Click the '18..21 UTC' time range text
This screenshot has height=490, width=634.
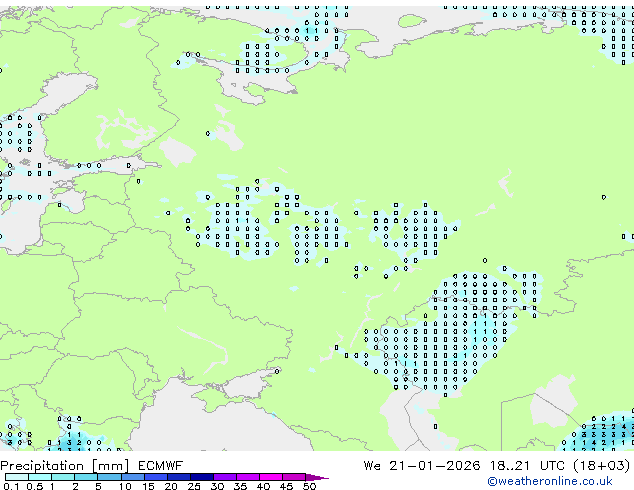[x=528, y=466]
